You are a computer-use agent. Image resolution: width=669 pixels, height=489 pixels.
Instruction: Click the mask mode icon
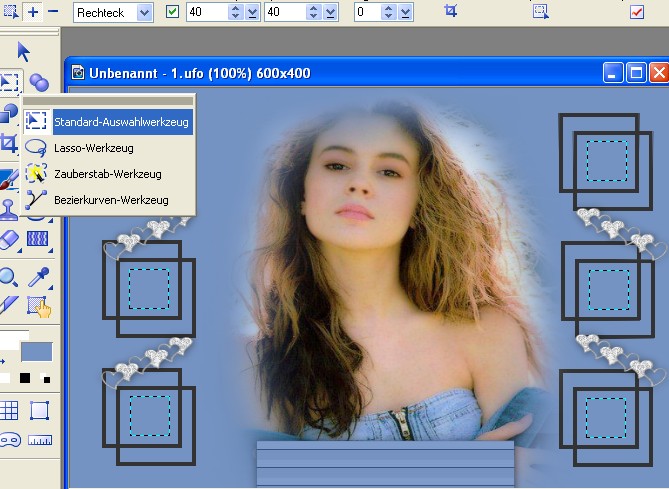click(x=10, y=440)
